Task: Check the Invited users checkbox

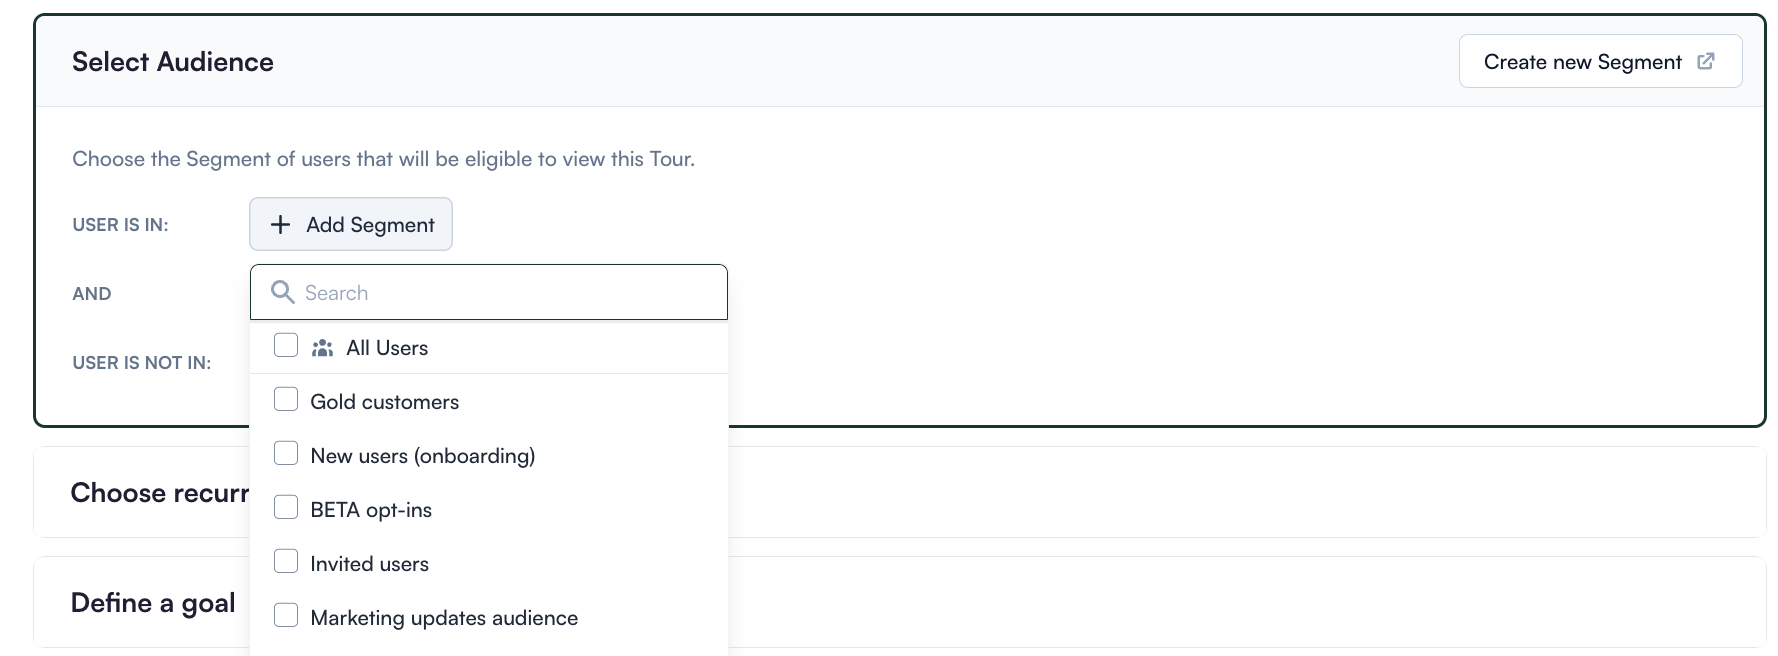Action: 286,562
